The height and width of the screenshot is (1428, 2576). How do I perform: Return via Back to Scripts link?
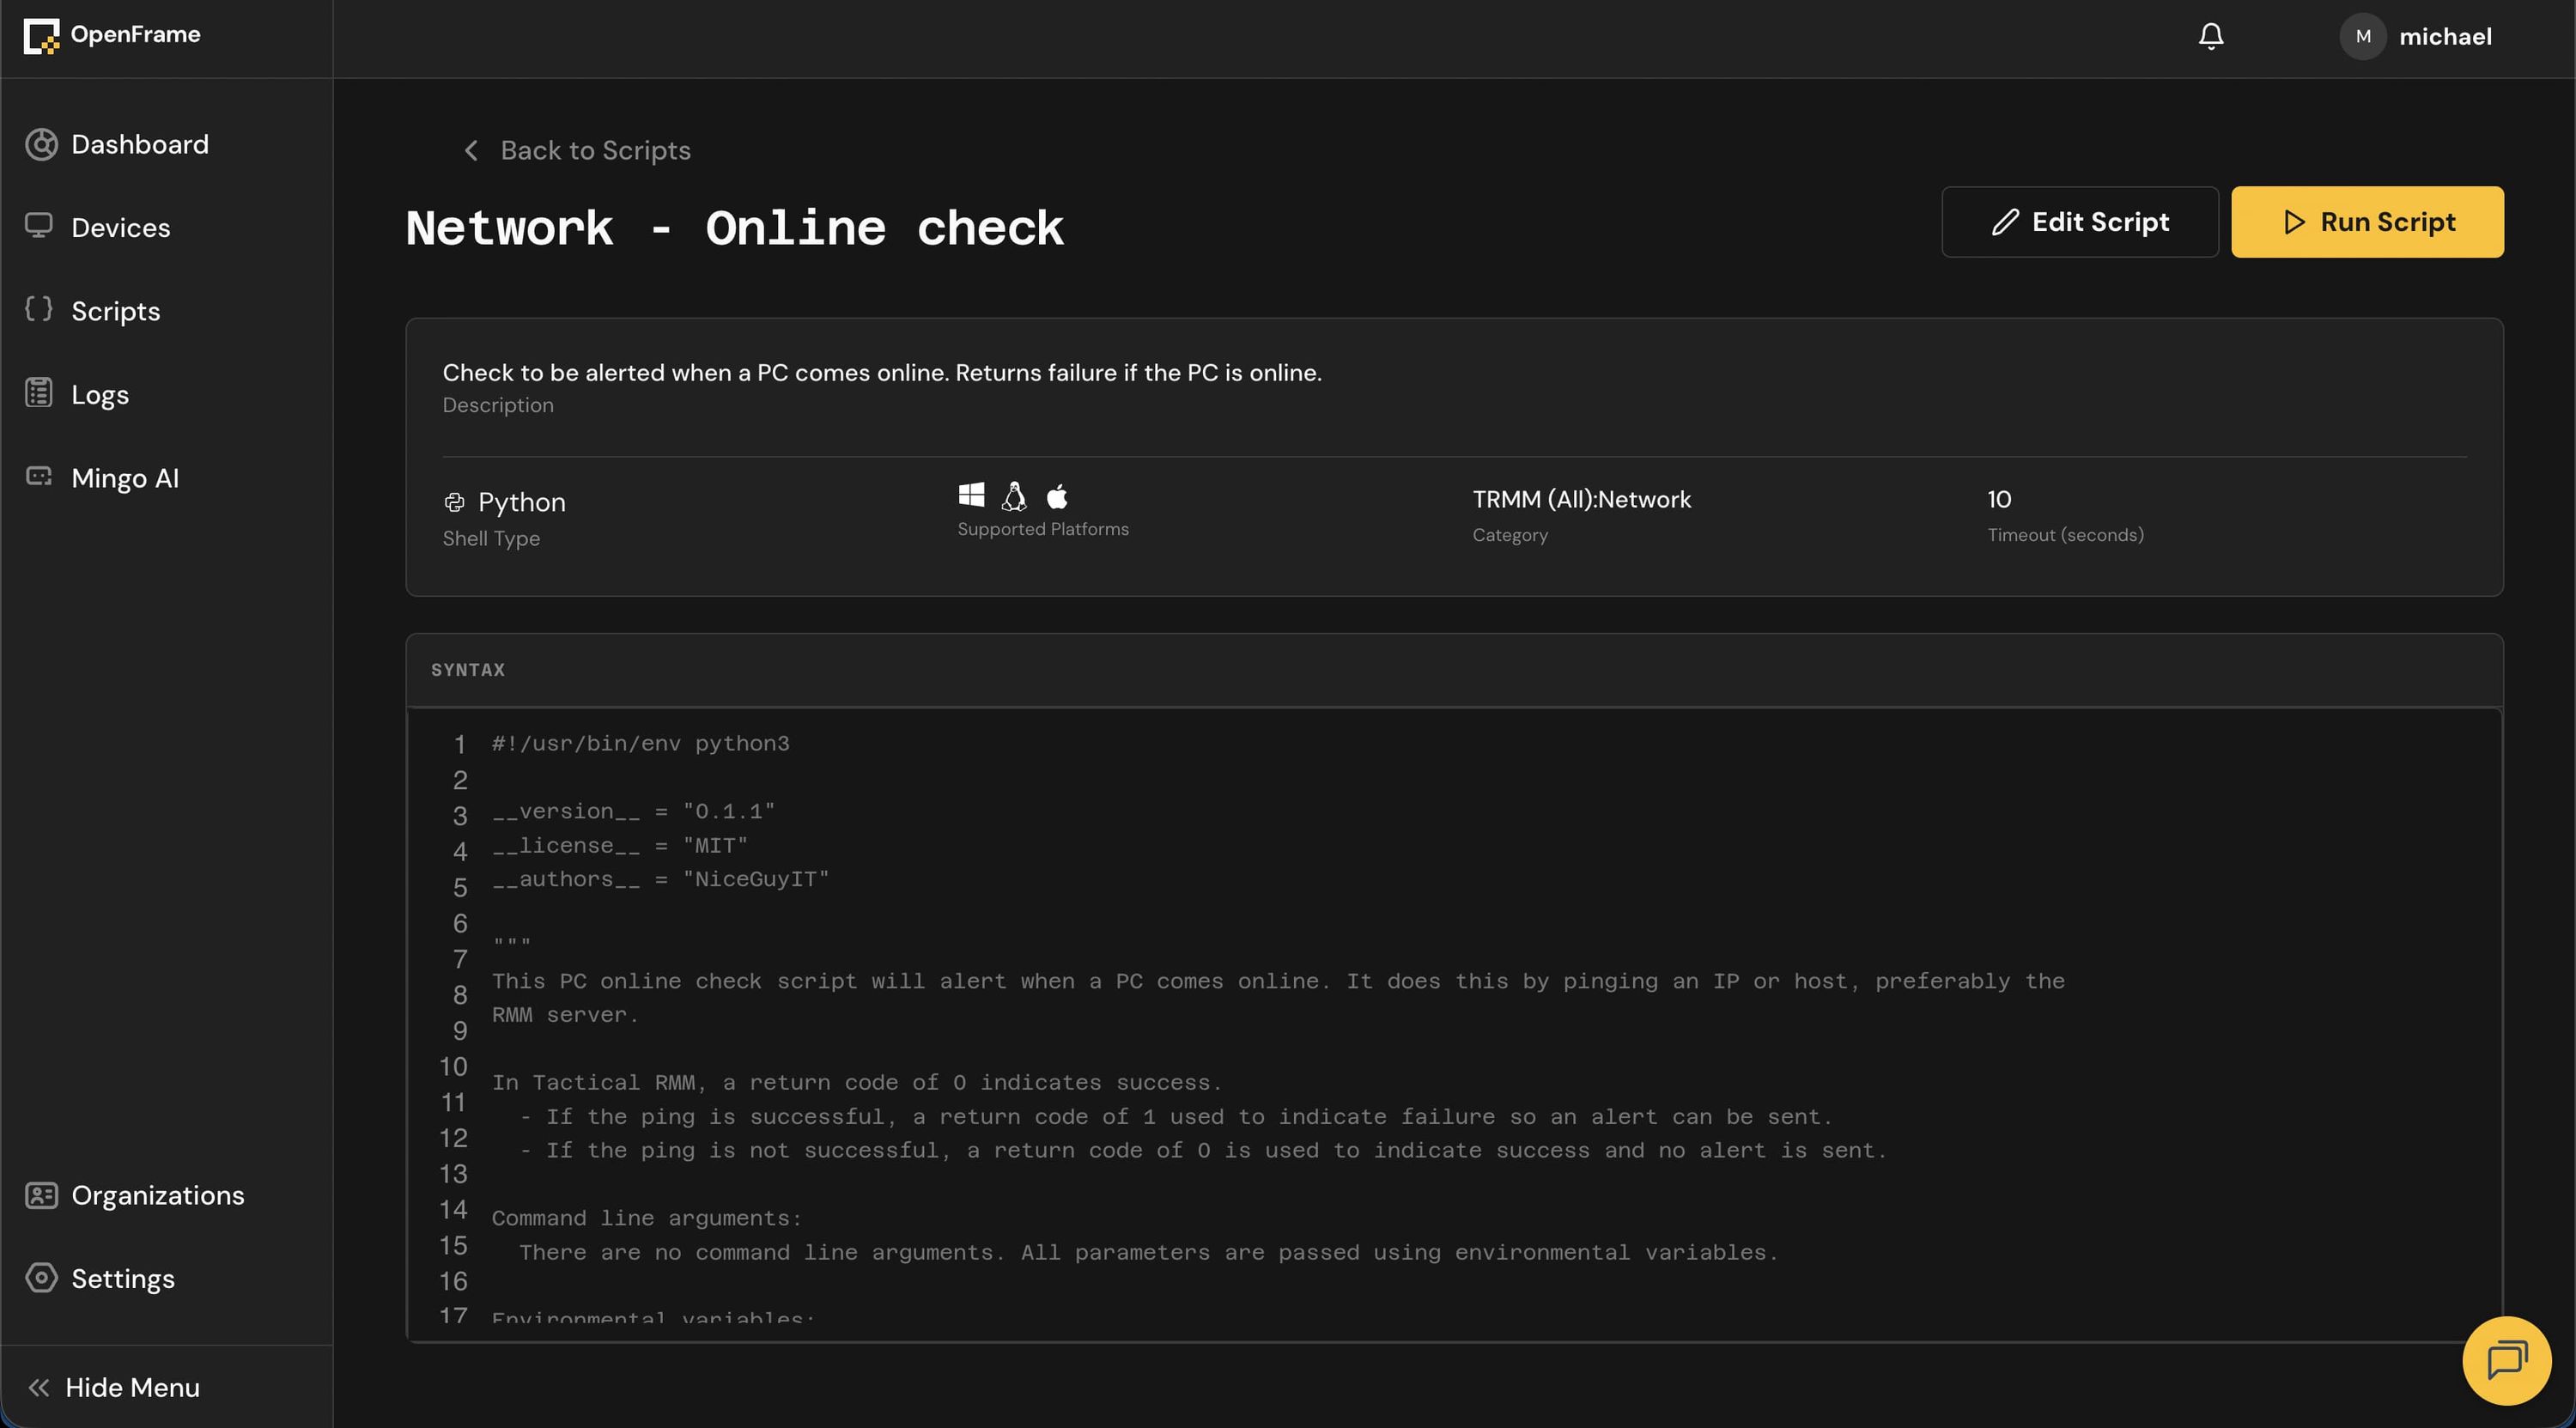point(577,150)
